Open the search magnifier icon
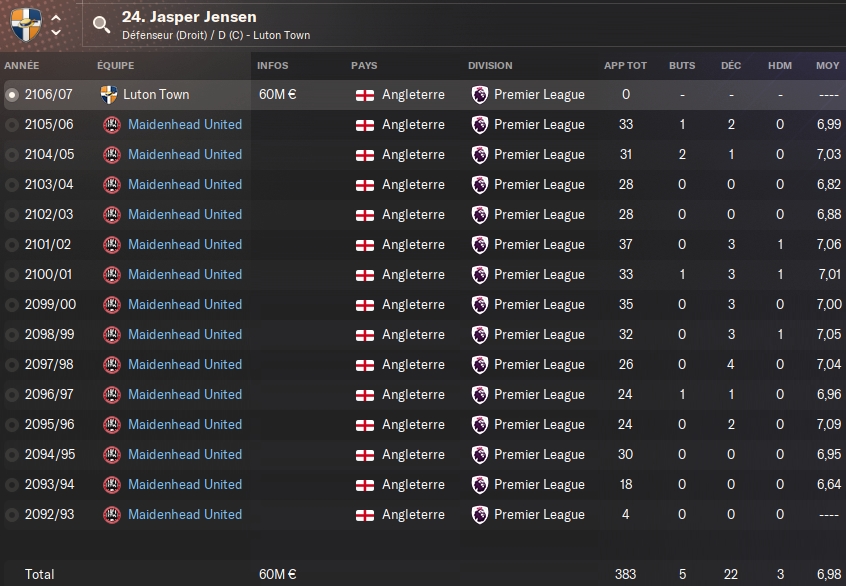 101,24
